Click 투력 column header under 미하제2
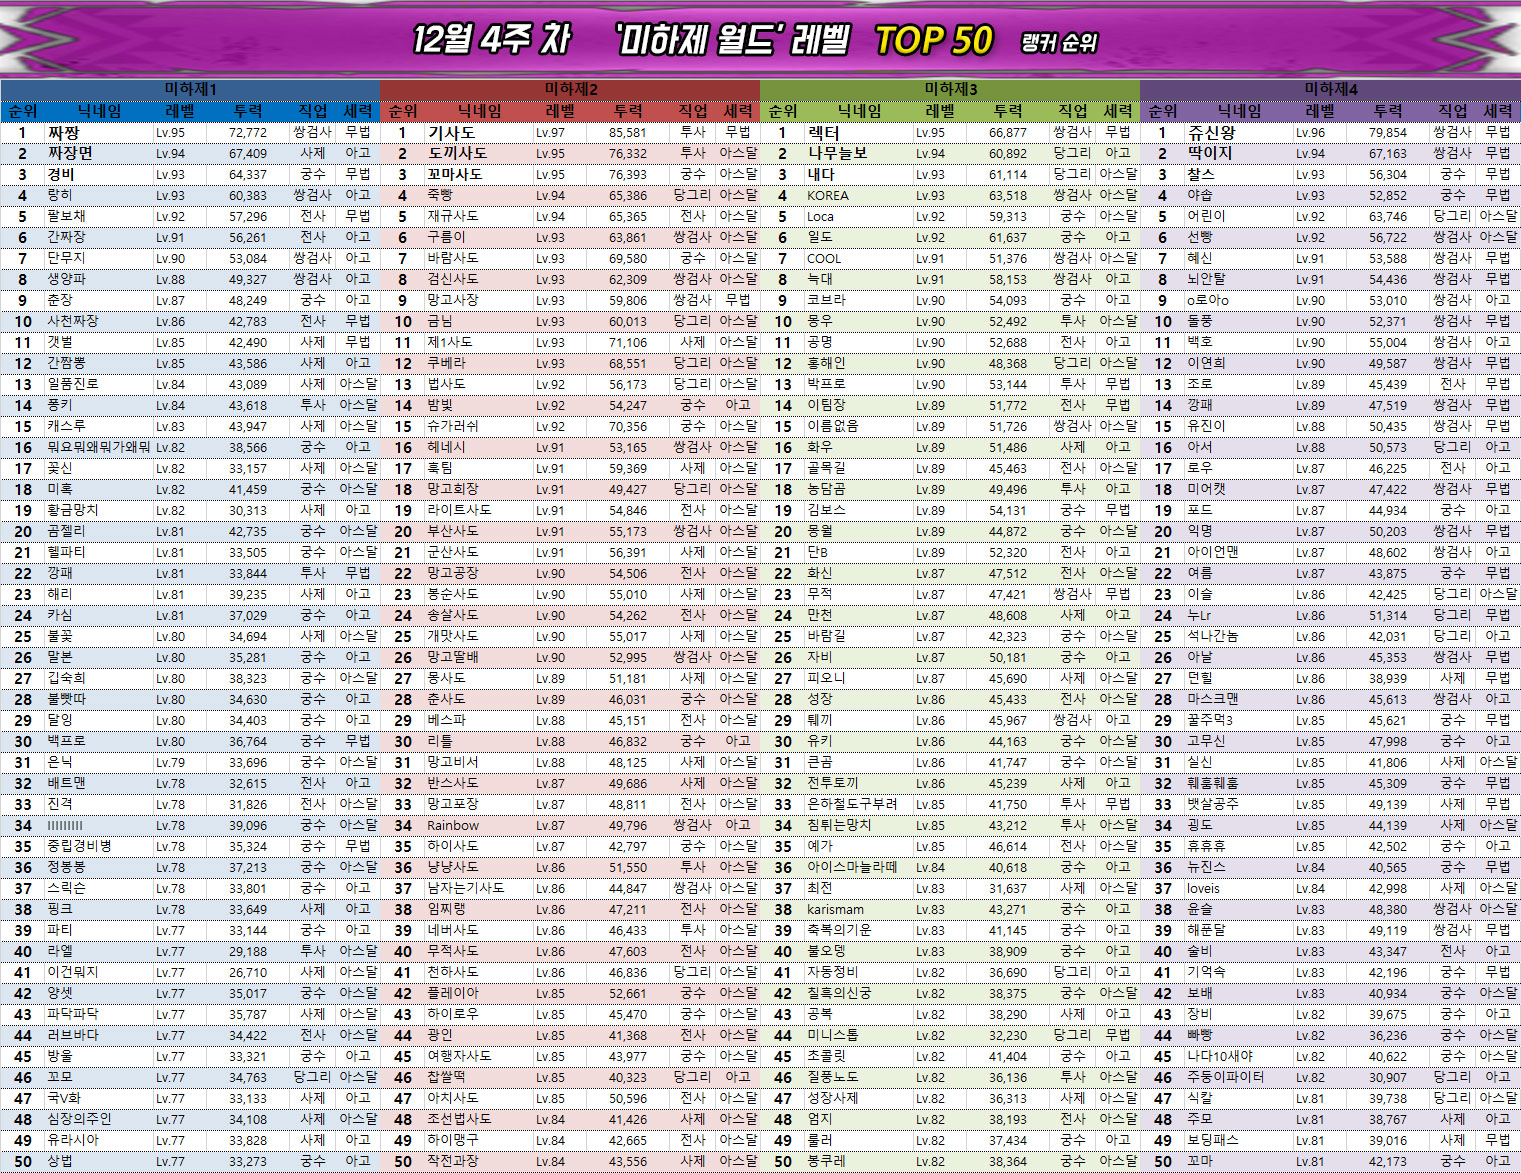This screenshot has height=1173, width=1521. [x=628, y=111]
